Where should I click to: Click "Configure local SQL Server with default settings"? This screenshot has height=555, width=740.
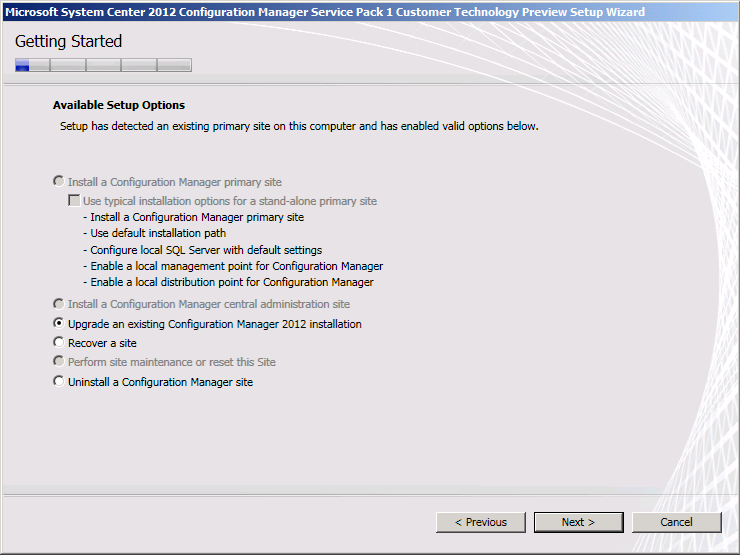[x=203, y=250]
